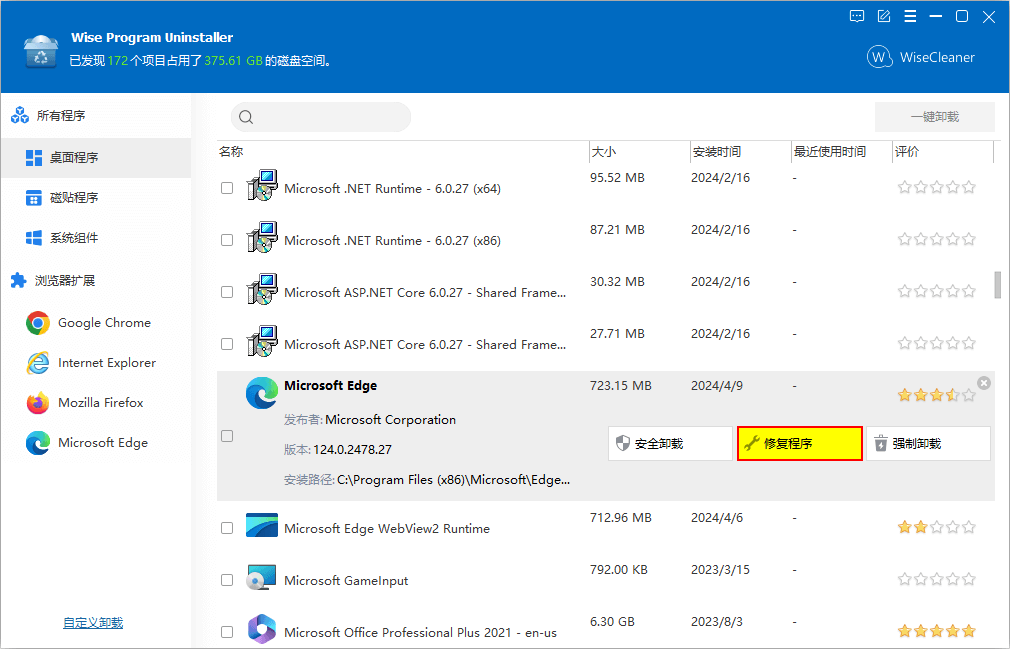Click the vertical scrollbar thumb

click(x=998, y=285)
